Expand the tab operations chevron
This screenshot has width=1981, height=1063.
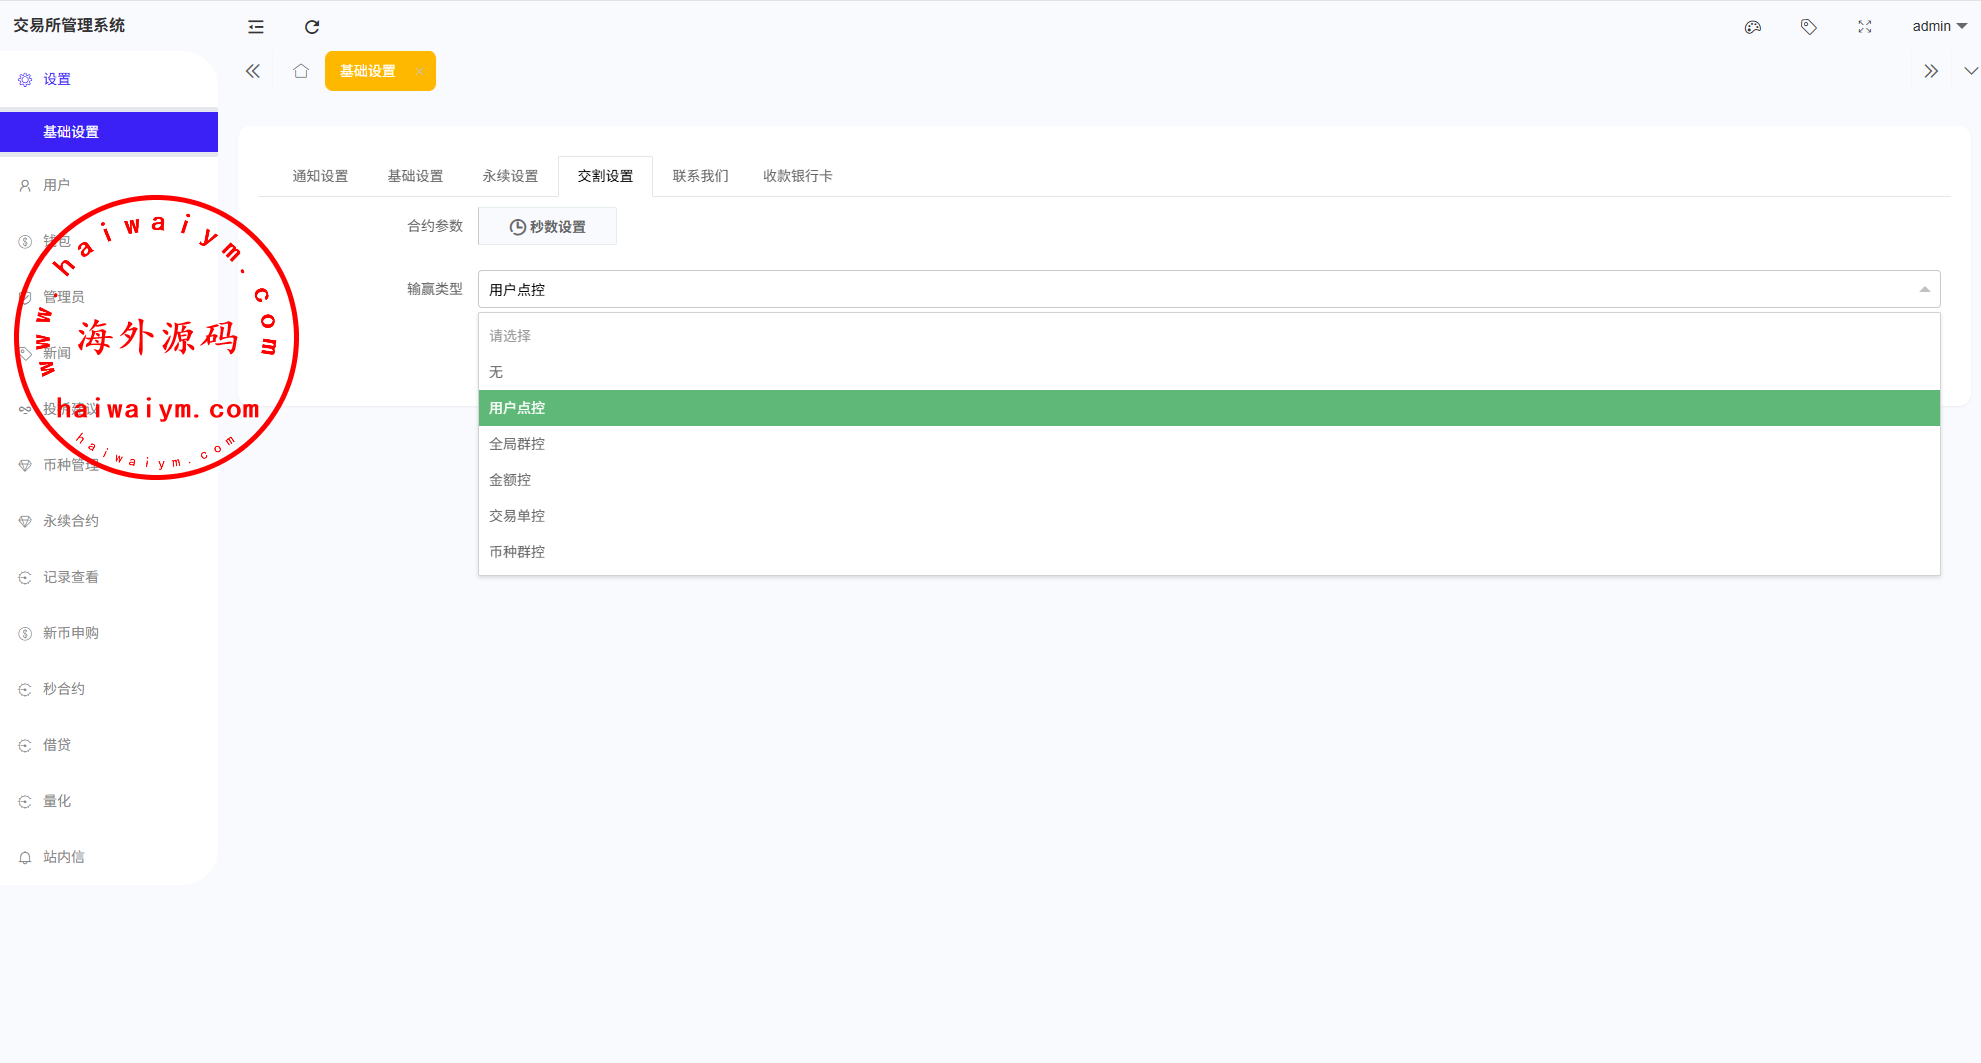(1970, 71)
